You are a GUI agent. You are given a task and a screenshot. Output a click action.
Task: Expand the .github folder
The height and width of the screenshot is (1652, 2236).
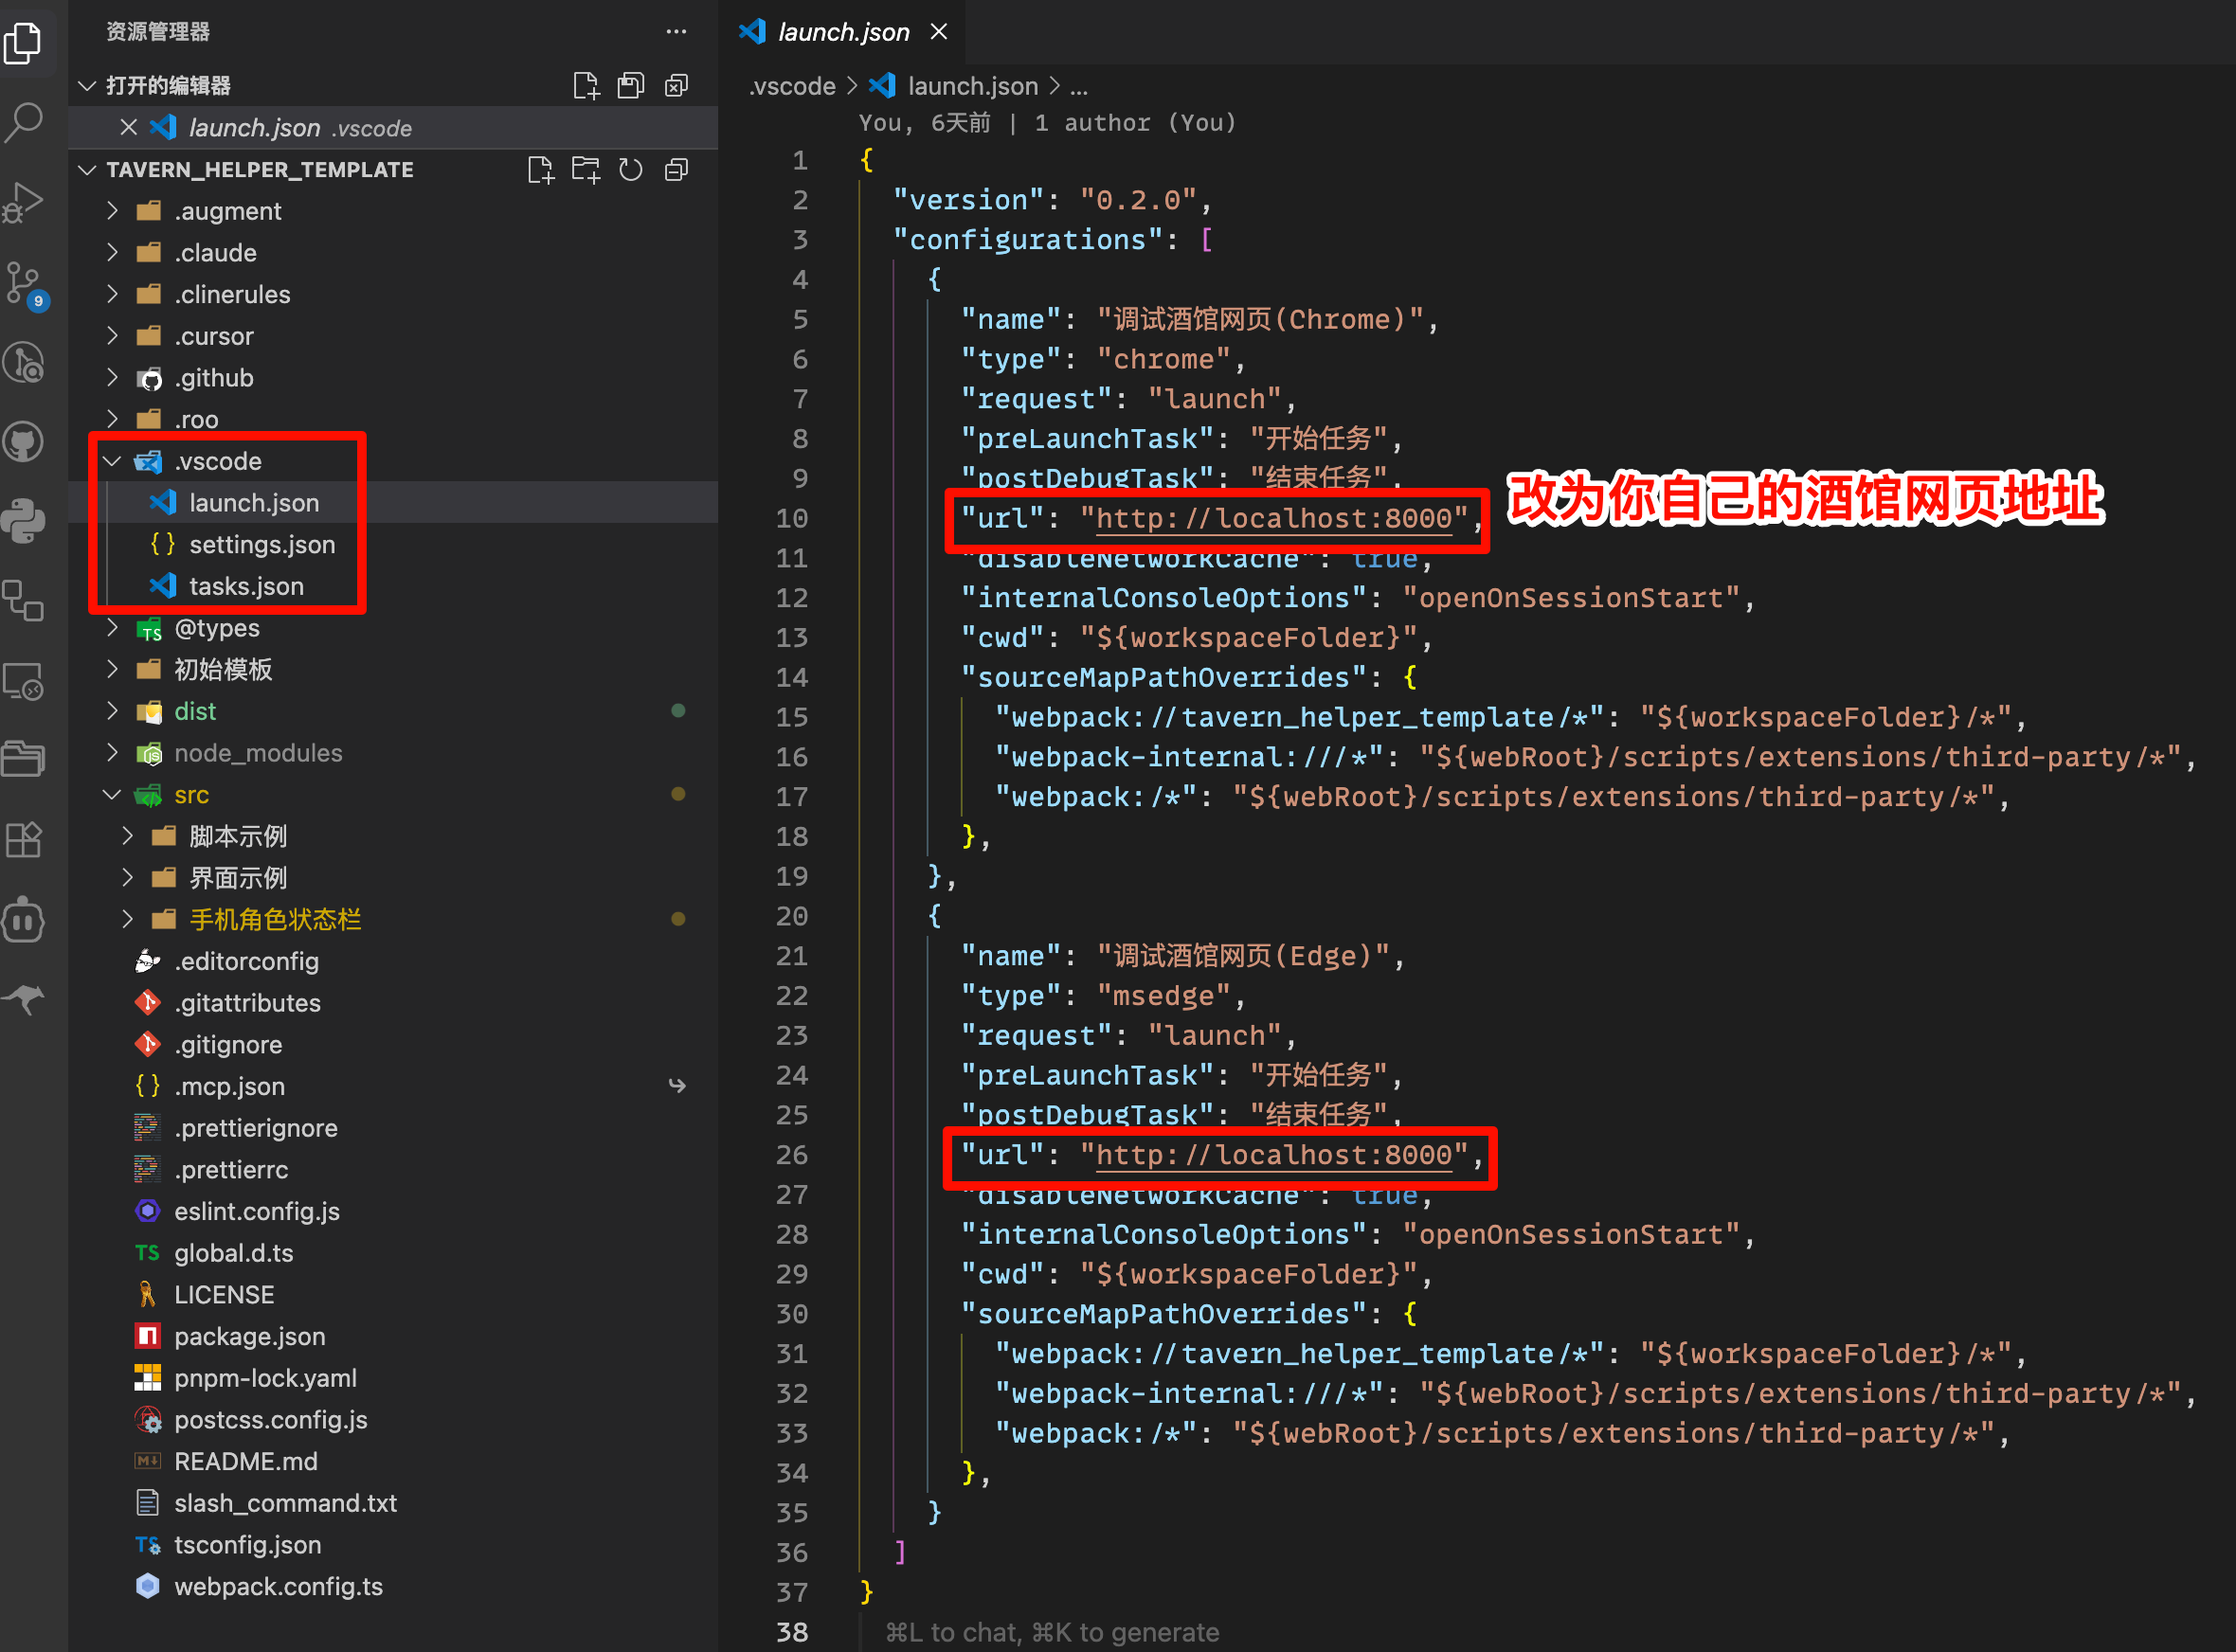[393, 378]
